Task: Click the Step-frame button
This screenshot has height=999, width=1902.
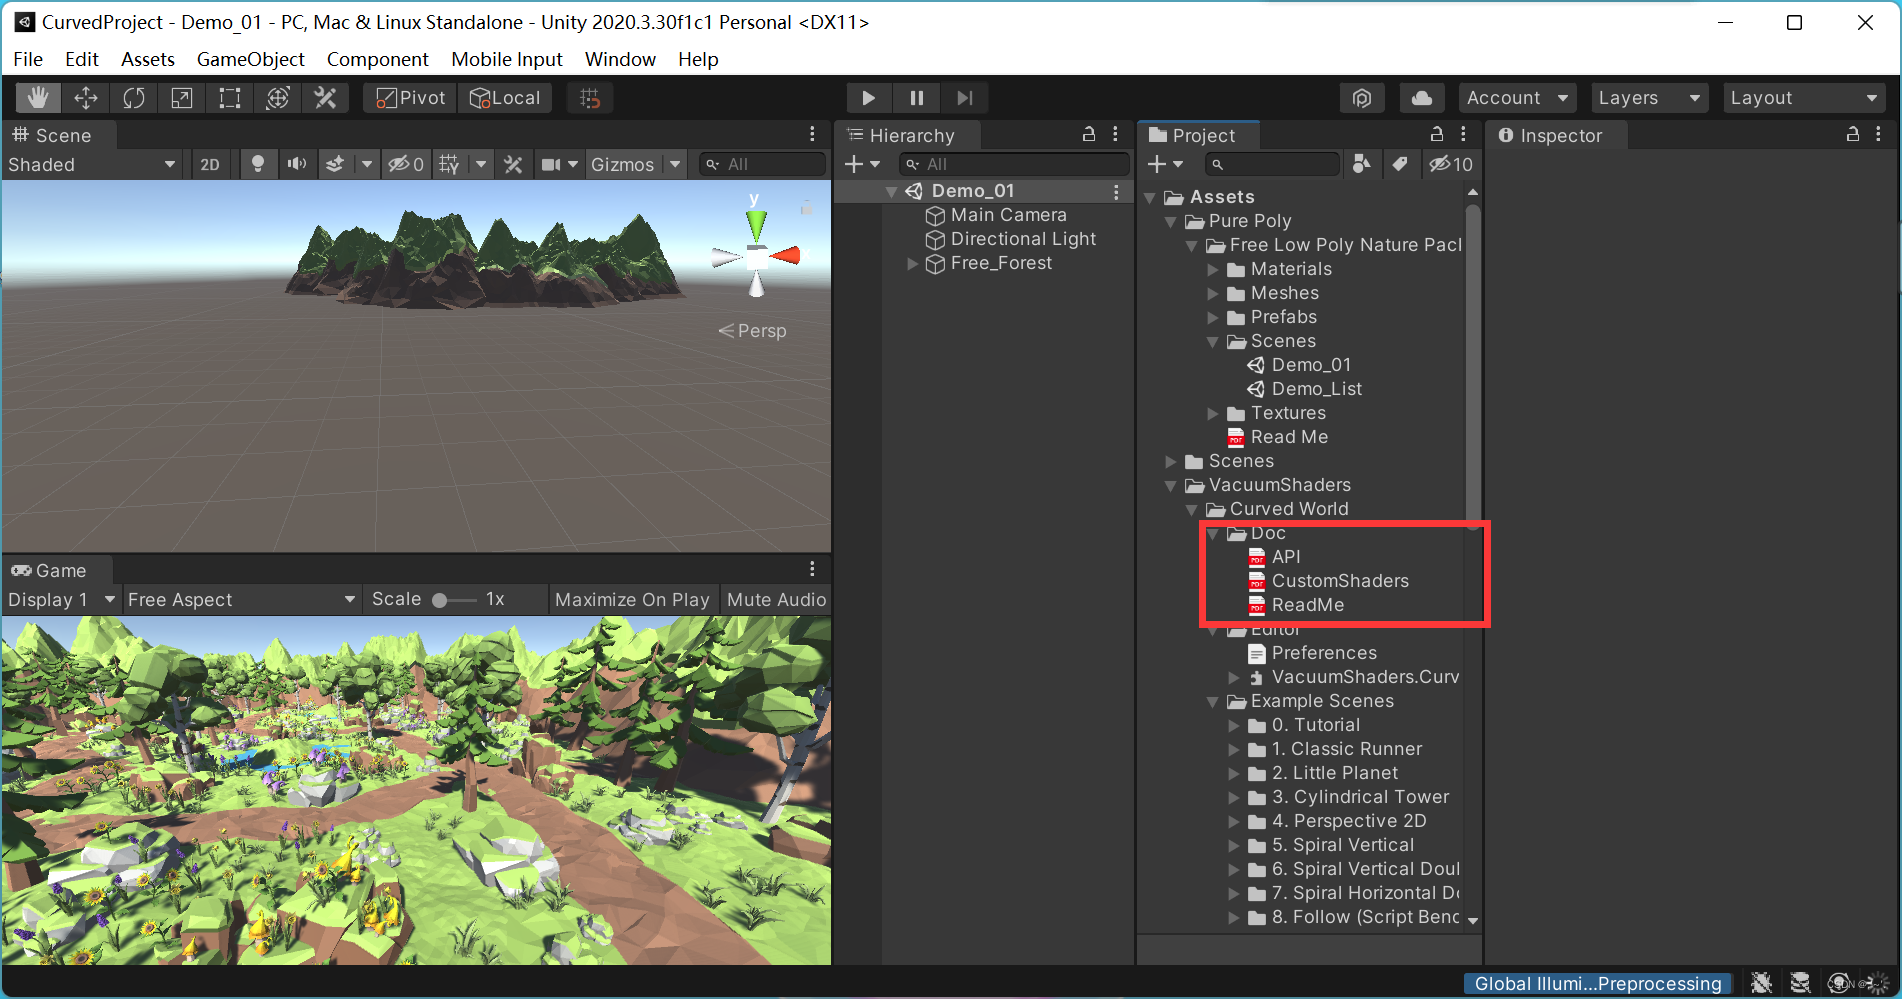Action: tap(964, 97)
